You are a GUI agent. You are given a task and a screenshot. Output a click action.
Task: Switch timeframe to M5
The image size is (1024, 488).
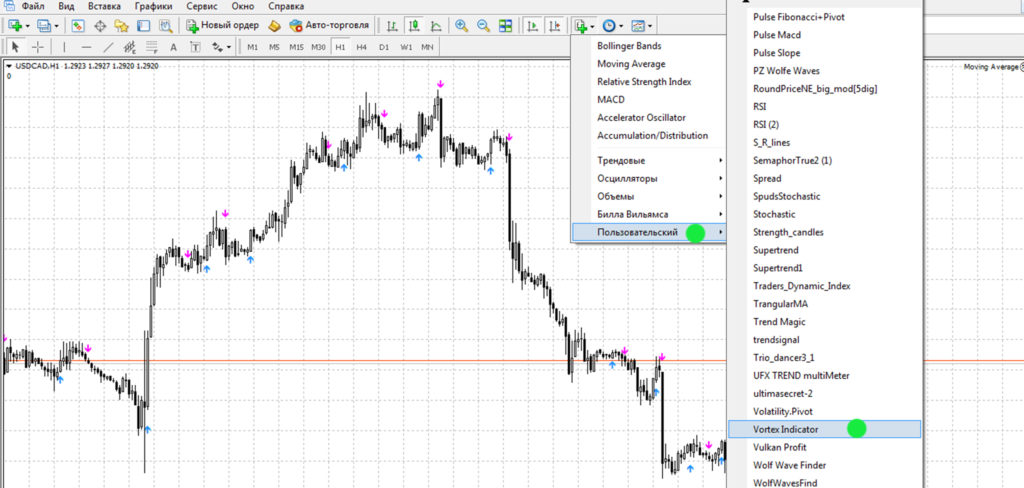click(x=274, y=47)
